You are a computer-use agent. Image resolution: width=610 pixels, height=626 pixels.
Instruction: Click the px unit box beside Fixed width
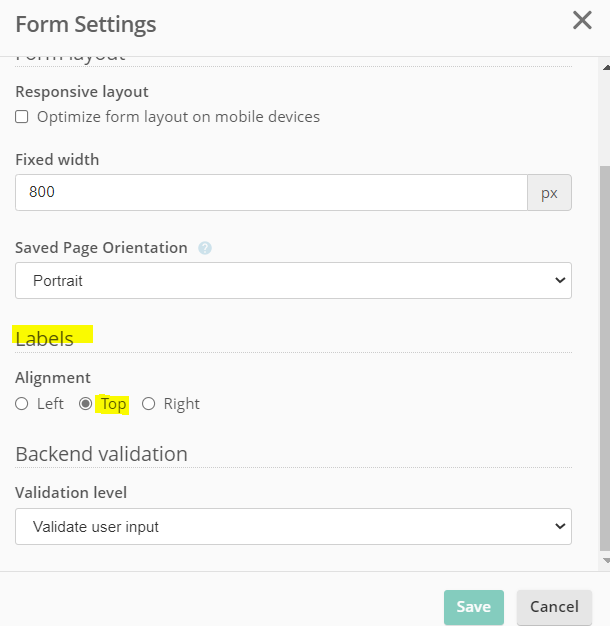pyautogui.click(x=549, y=193)
